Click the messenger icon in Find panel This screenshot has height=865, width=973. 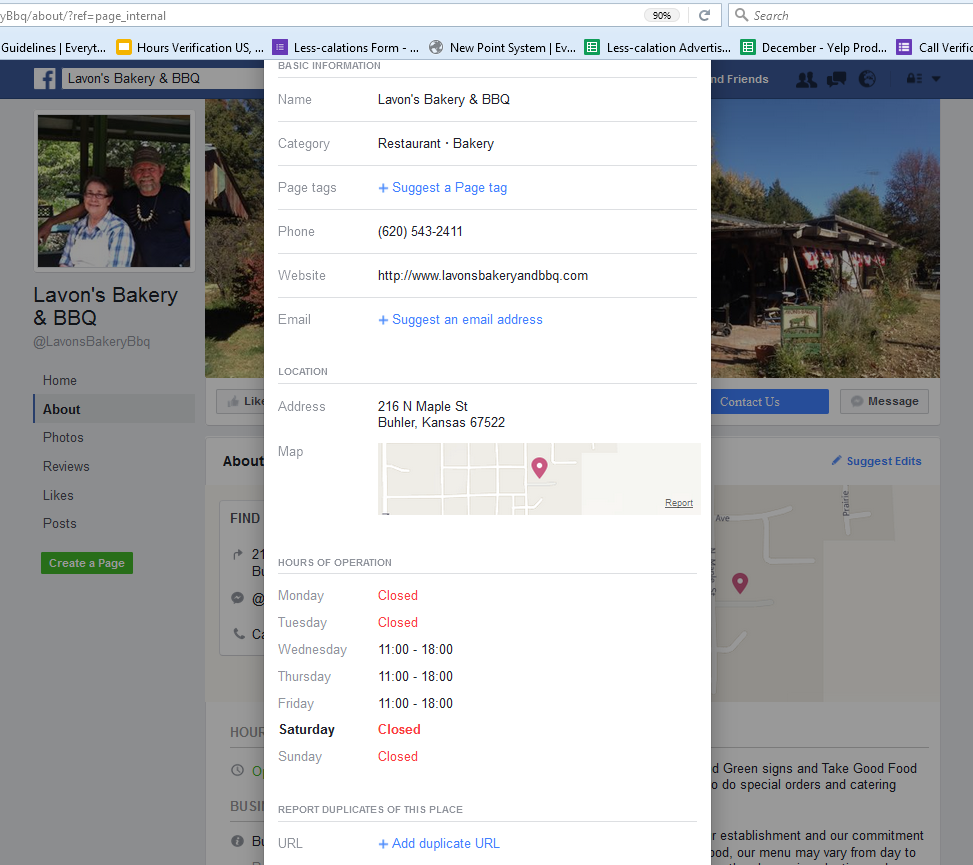coord(237,598)
